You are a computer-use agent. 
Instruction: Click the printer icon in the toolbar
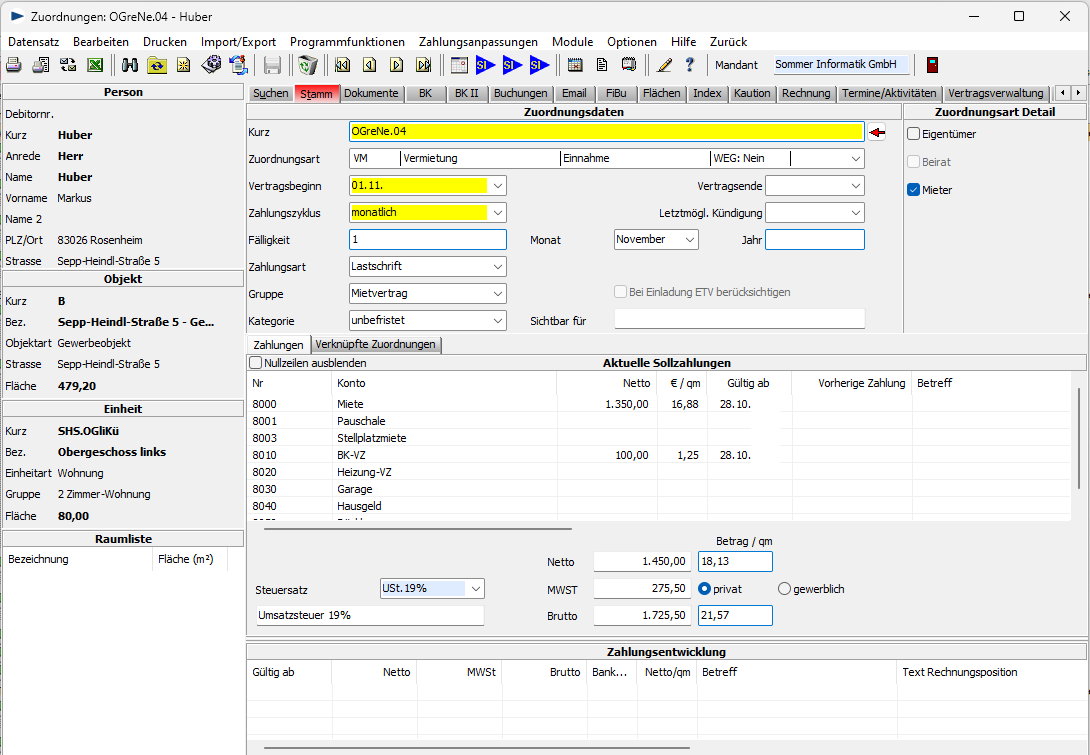(x=14, y=65)
